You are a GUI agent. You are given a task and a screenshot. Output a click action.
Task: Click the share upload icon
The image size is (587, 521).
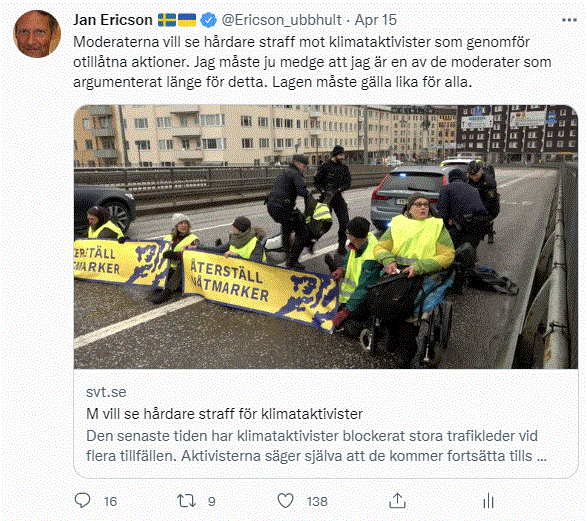tap(397, 500)
